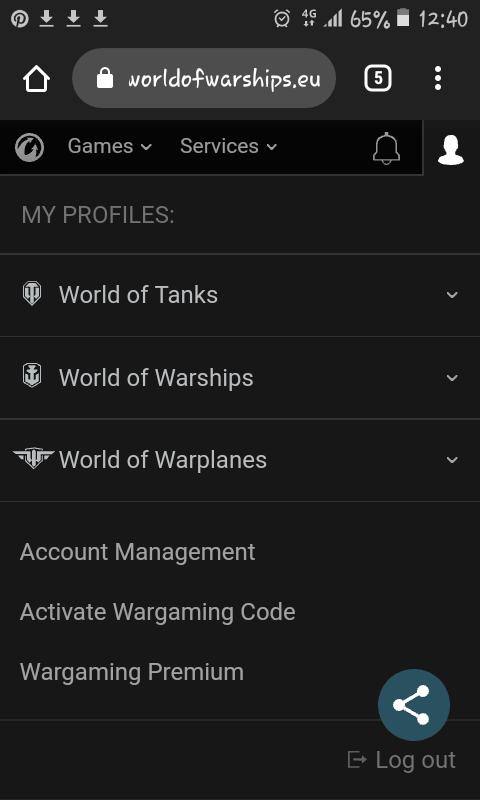The width and height of the screenshot is (480, 800).
Task: Expand the World of Tanks chevron
Action: pyautogui.click(x=452, y=295)
